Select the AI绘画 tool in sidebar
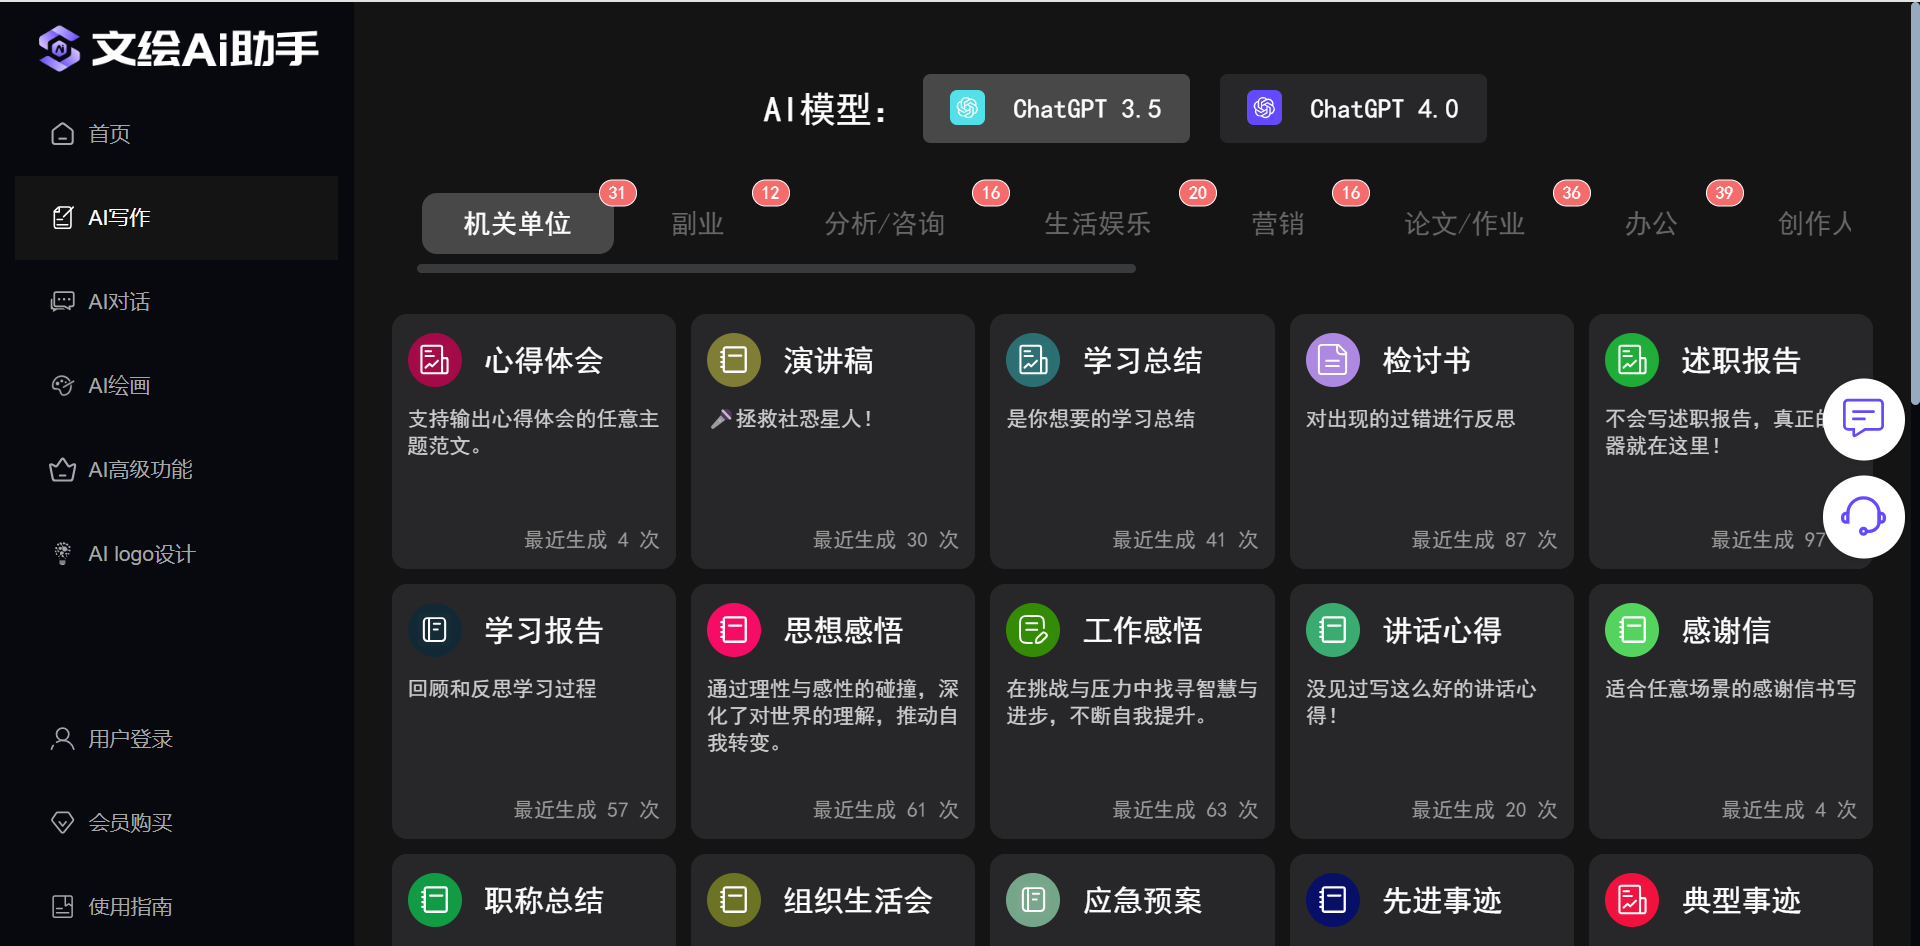Viewport: 1920px width, 946px height. click(119, 385)
